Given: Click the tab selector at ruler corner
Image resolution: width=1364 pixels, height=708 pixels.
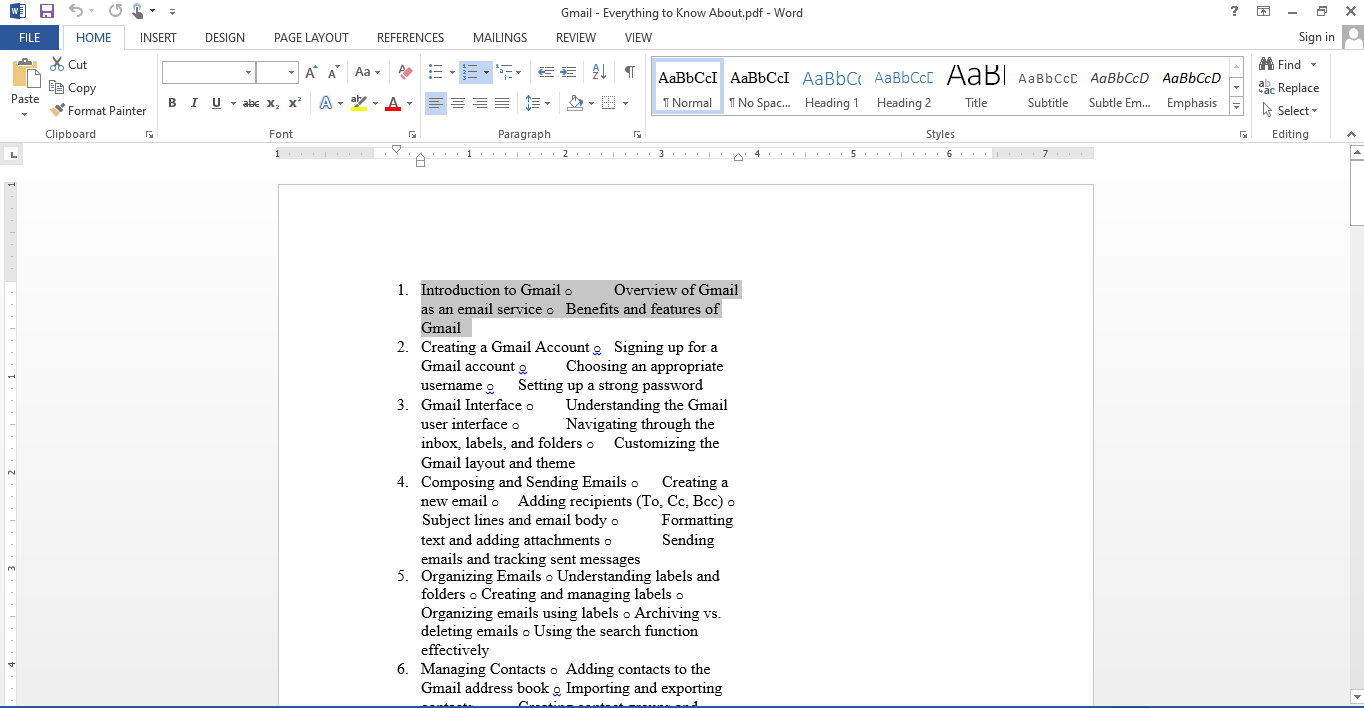Looking at the screenshot, I should [11, 155].
